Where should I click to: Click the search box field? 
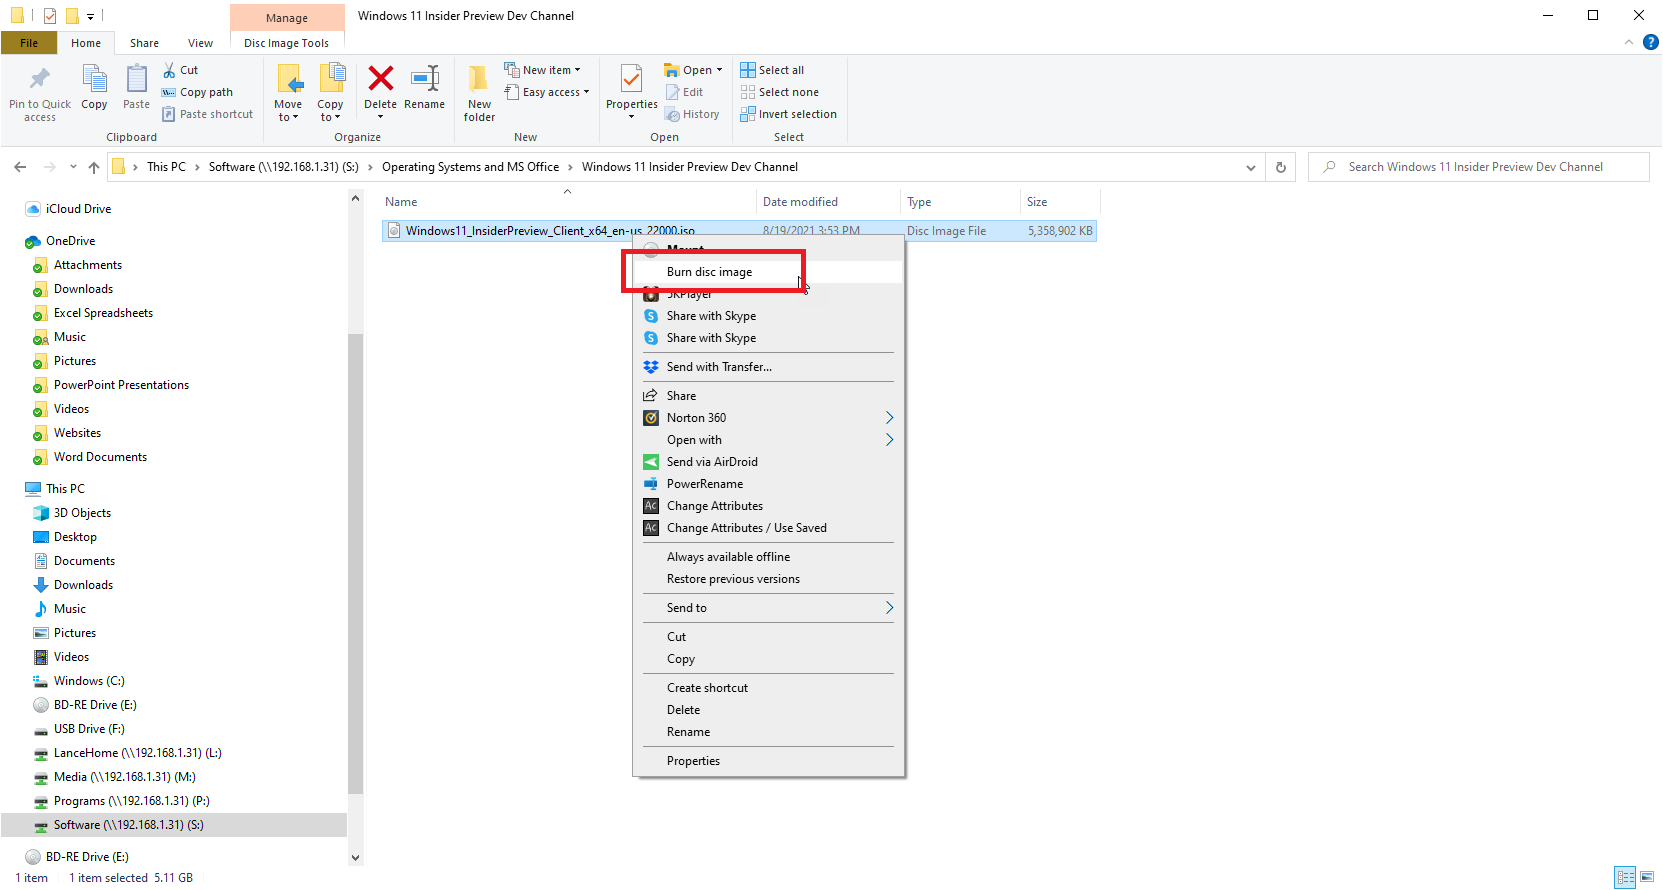1478,167
